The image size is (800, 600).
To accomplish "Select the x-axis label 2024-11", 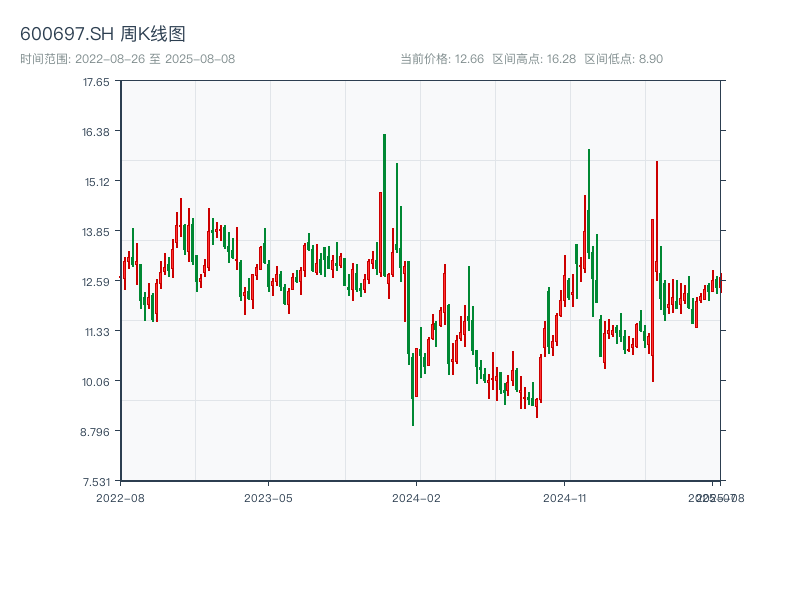I will pyautogui.click(x=564, y=498).
